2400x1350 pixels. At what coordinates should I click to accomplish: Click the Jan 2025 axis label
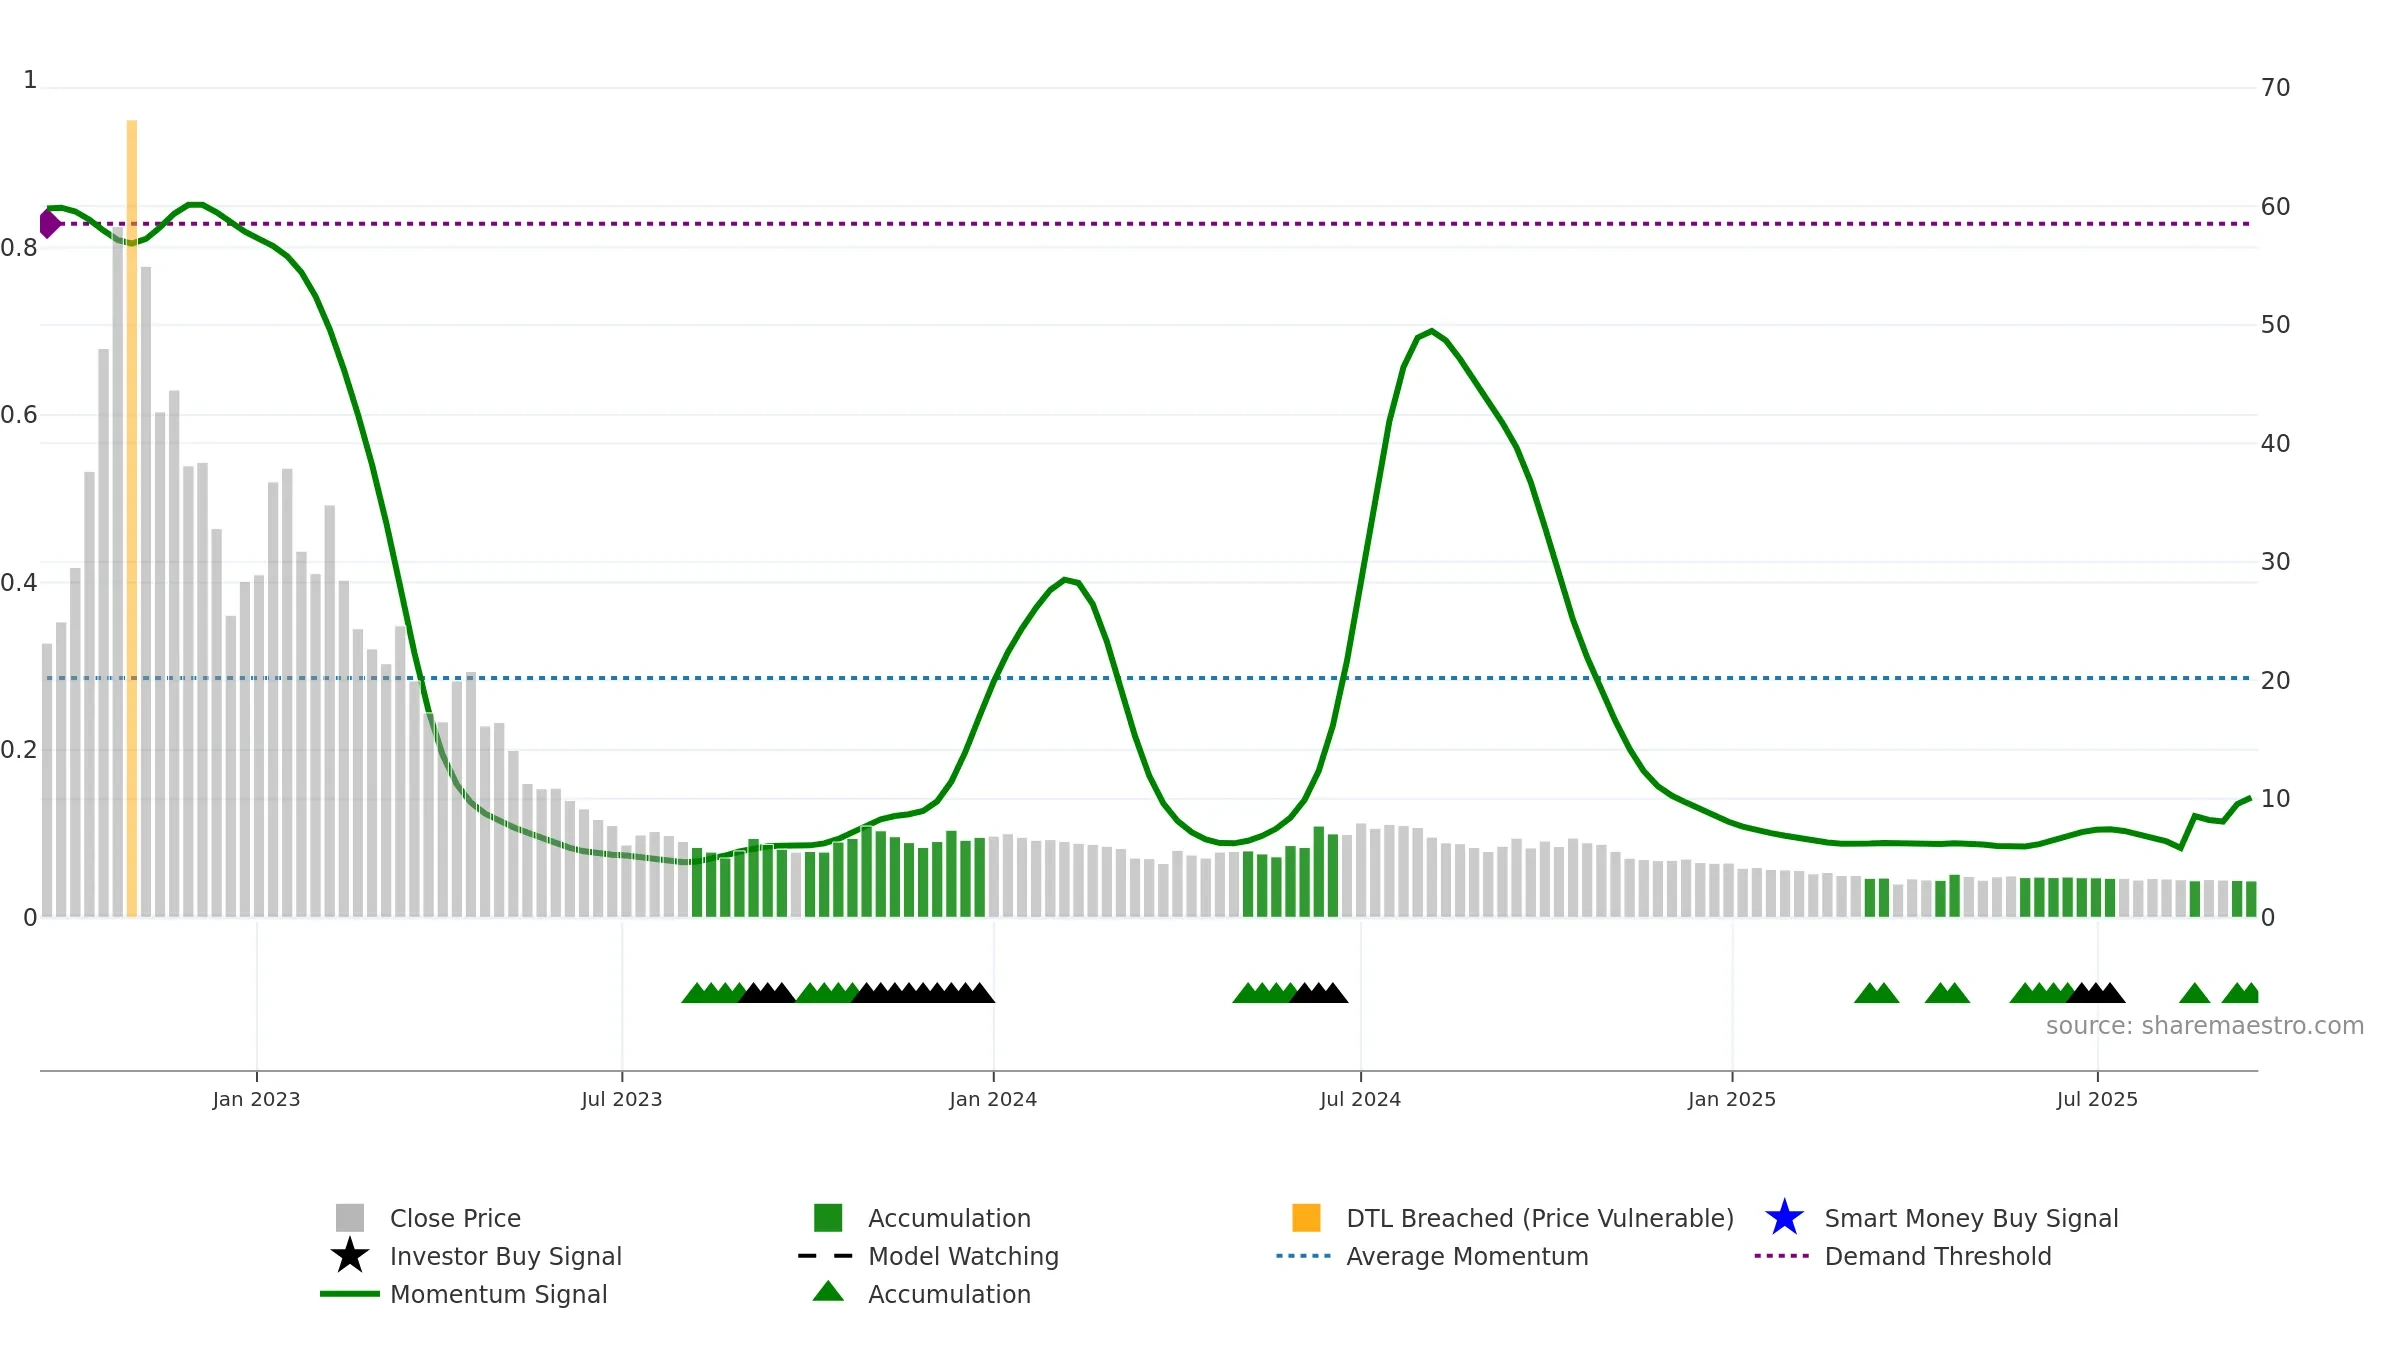click(1732, 1099)
